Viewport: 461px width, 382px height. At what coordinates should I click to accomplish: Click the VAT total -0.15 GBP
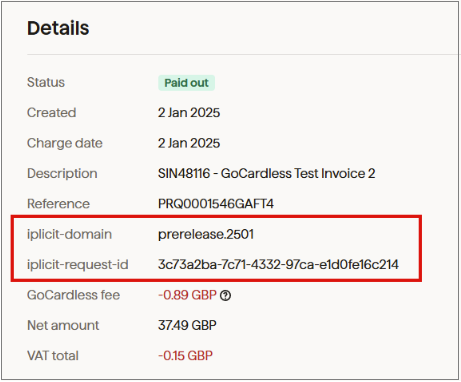point(185,356)
